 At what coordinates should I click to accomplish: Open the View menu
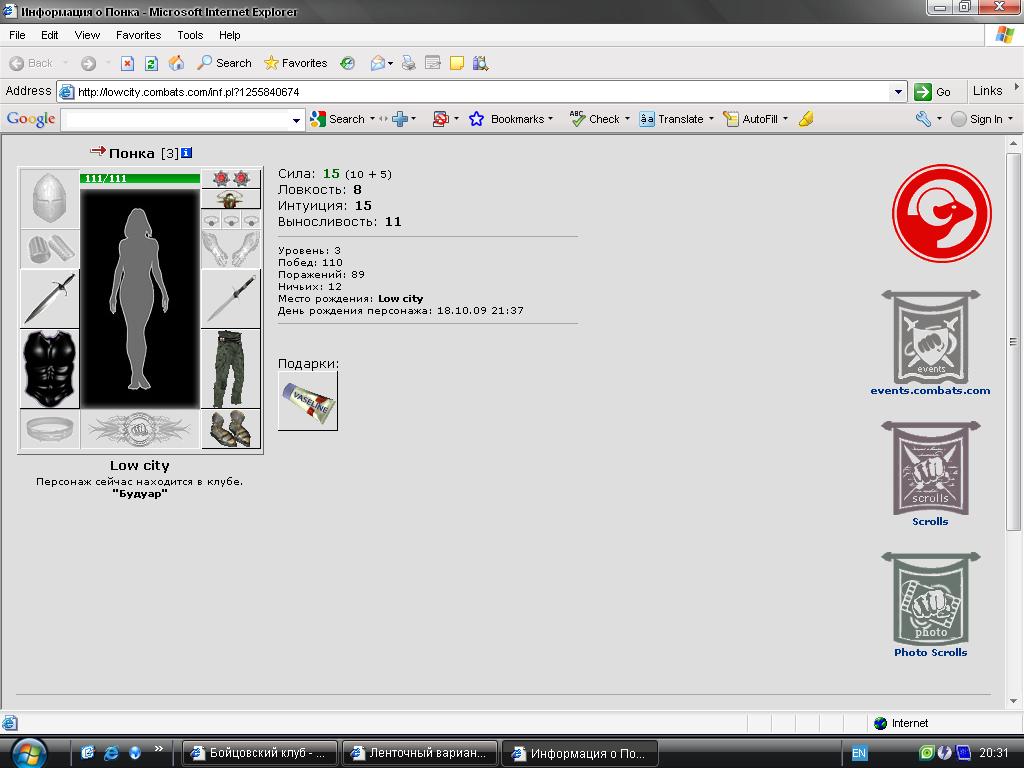87,35
